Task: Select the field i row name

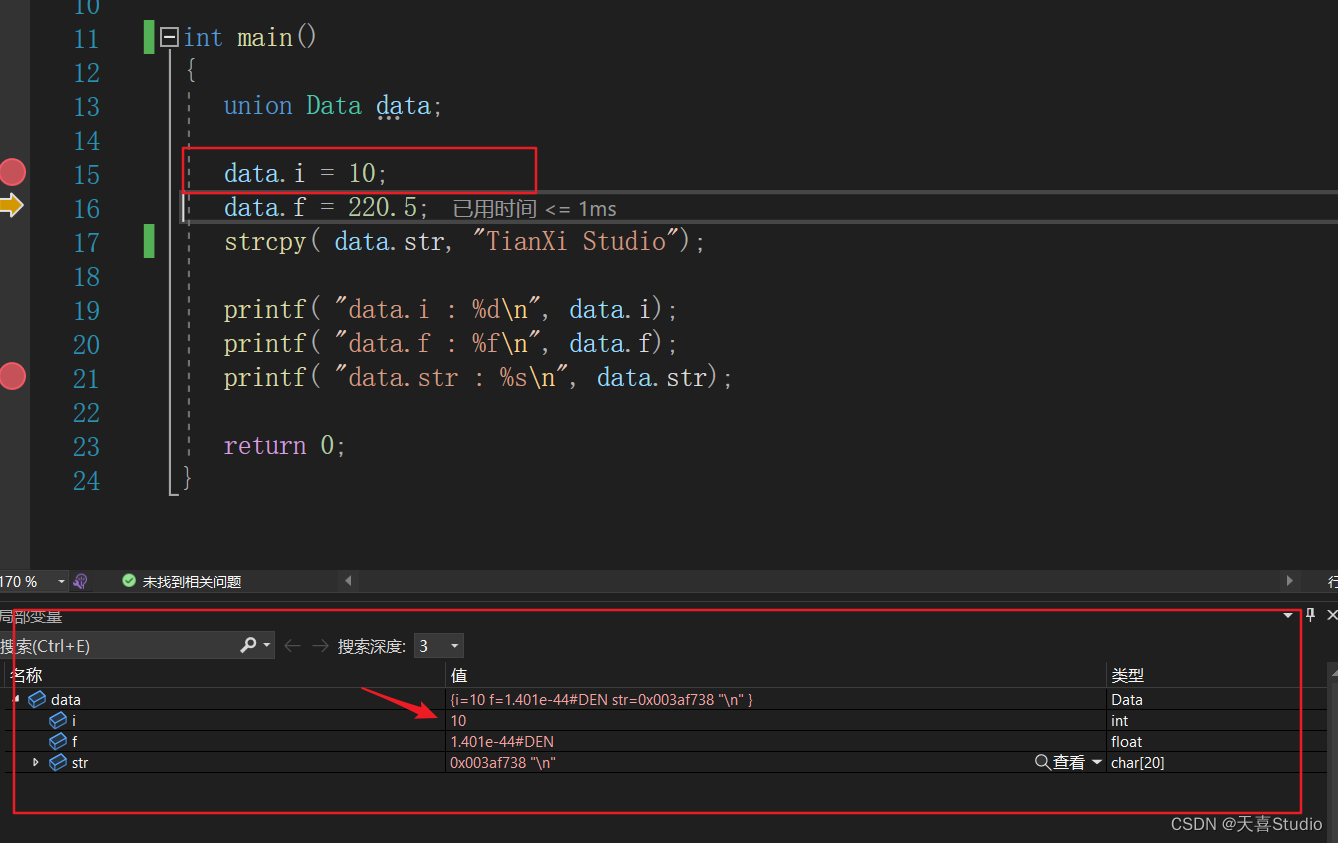Action: (x=74, y=721)
